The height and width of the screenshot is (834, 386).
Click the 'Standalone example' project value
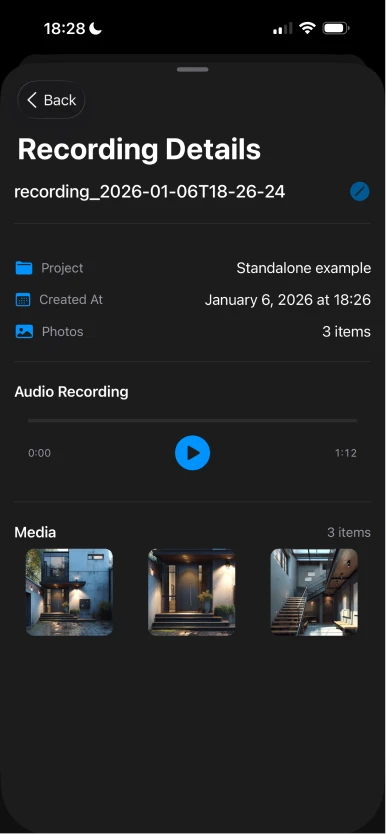click(304, 268)
